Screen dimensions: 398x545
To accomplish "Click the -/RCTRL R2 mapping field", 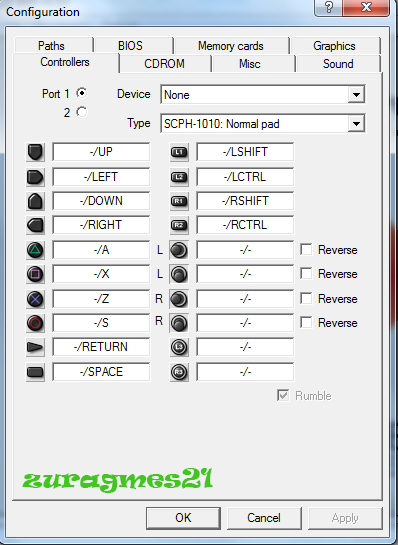I will pos(245,225).
